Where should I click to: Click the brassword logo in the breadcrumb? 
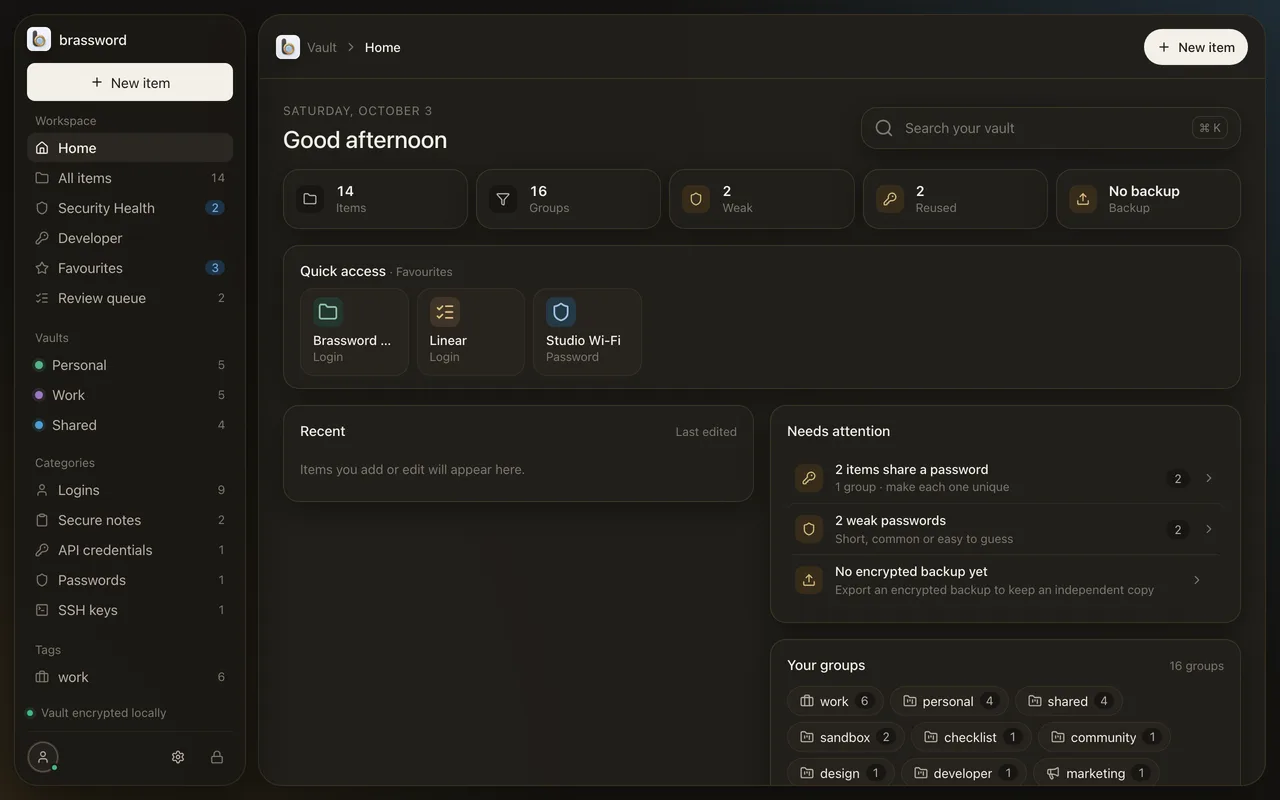[x=288, y=47]
